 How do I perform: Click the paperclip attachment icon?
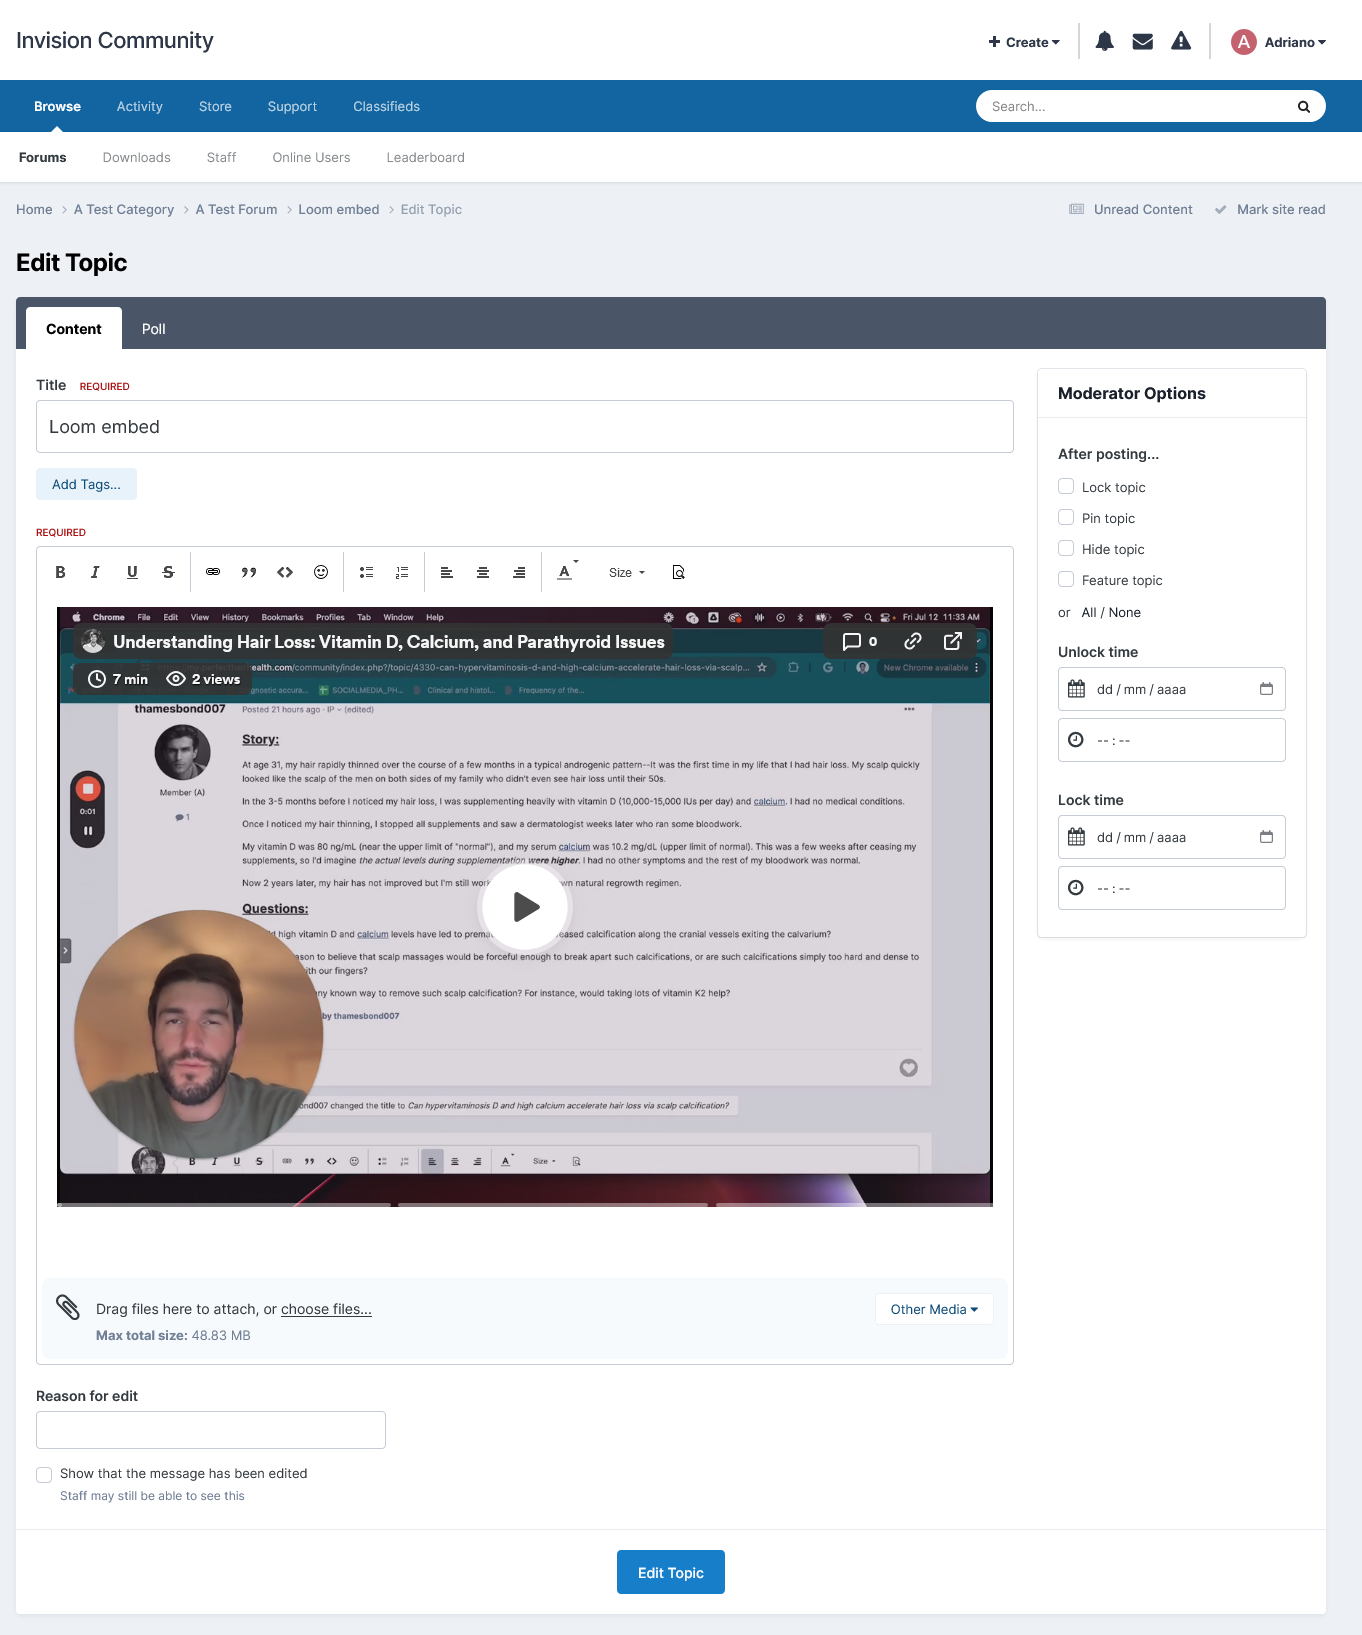[x=67, y=1307]
